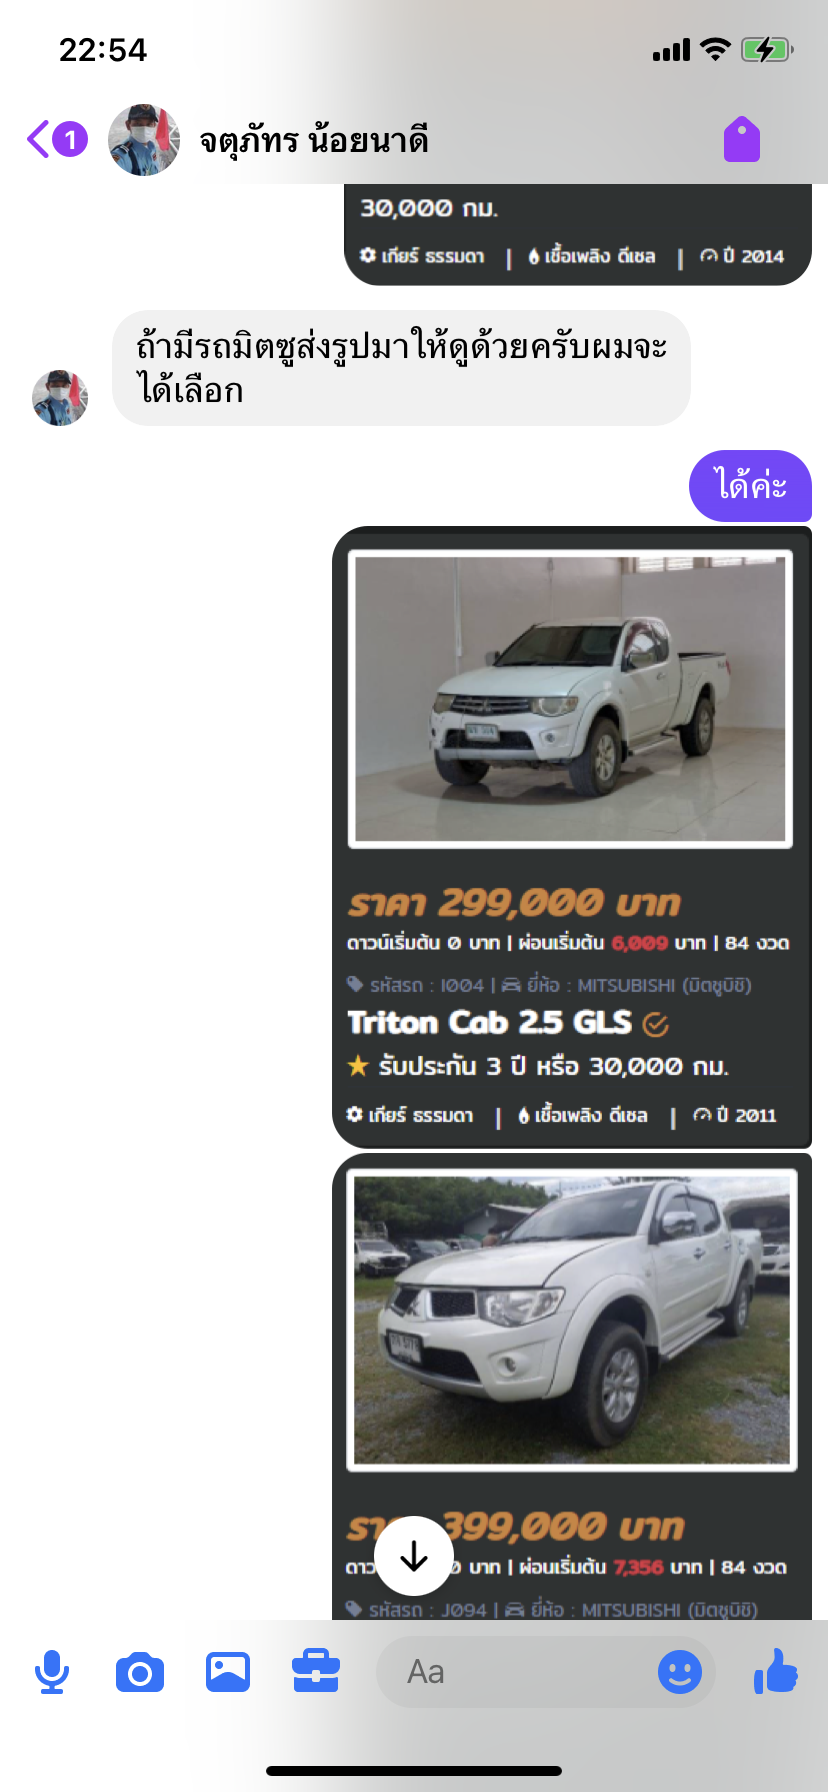The height and width of the screenshot is (1792, 828).
Task: Open the Triton double cab photo on grass
Action: tap(572, 1320)
